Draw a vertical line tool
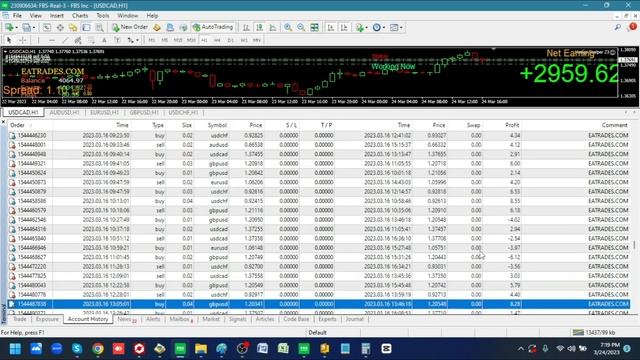Viewport: 640px width, 360px height. 38,40
